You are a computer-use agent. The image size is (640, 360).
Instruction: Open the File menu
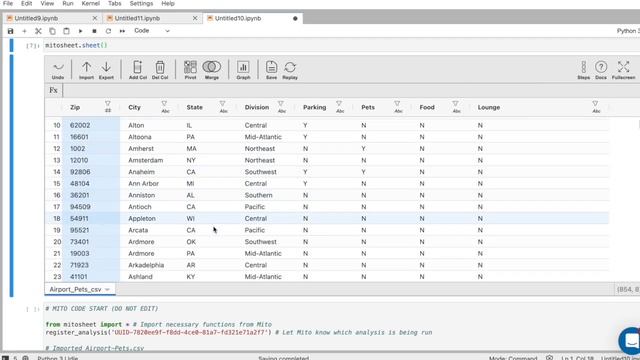pos(8,4)
